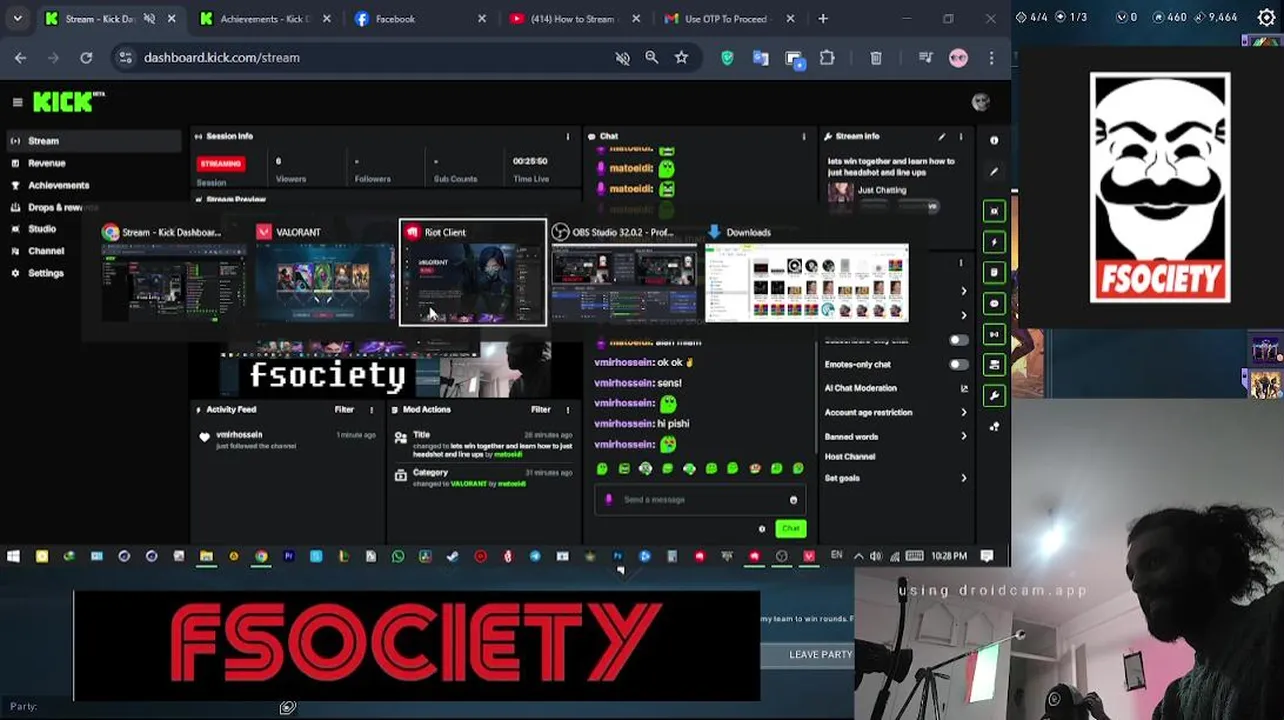Click the lightning bolt icon in right rail
This screenshot has height=720, width=1284.
point(994,242)
